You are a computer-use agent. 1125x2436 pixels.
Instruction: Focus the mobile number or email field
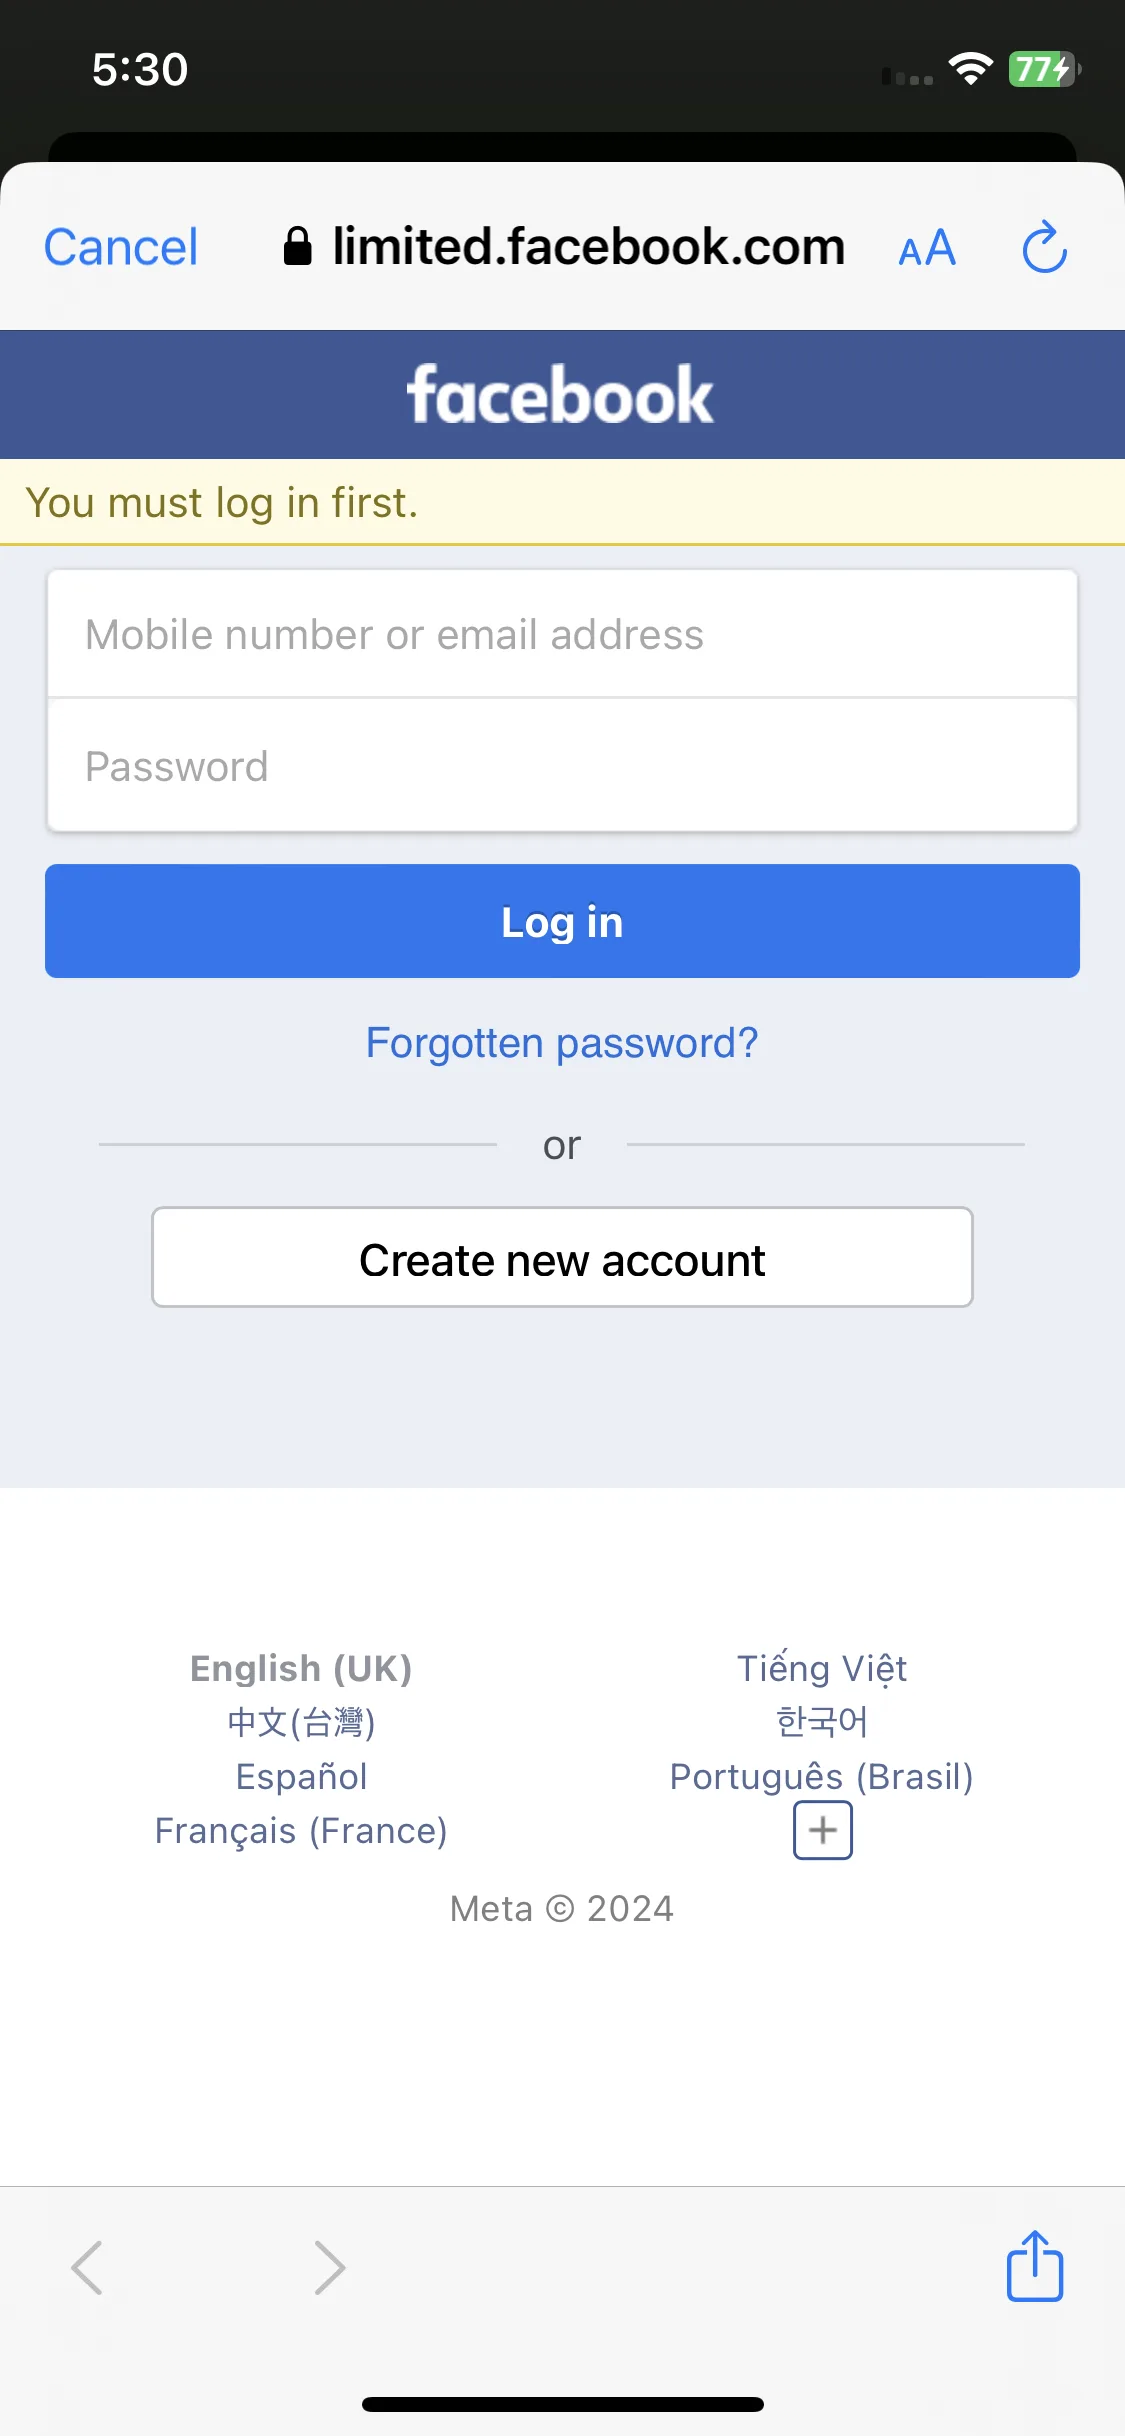(562, 634)
